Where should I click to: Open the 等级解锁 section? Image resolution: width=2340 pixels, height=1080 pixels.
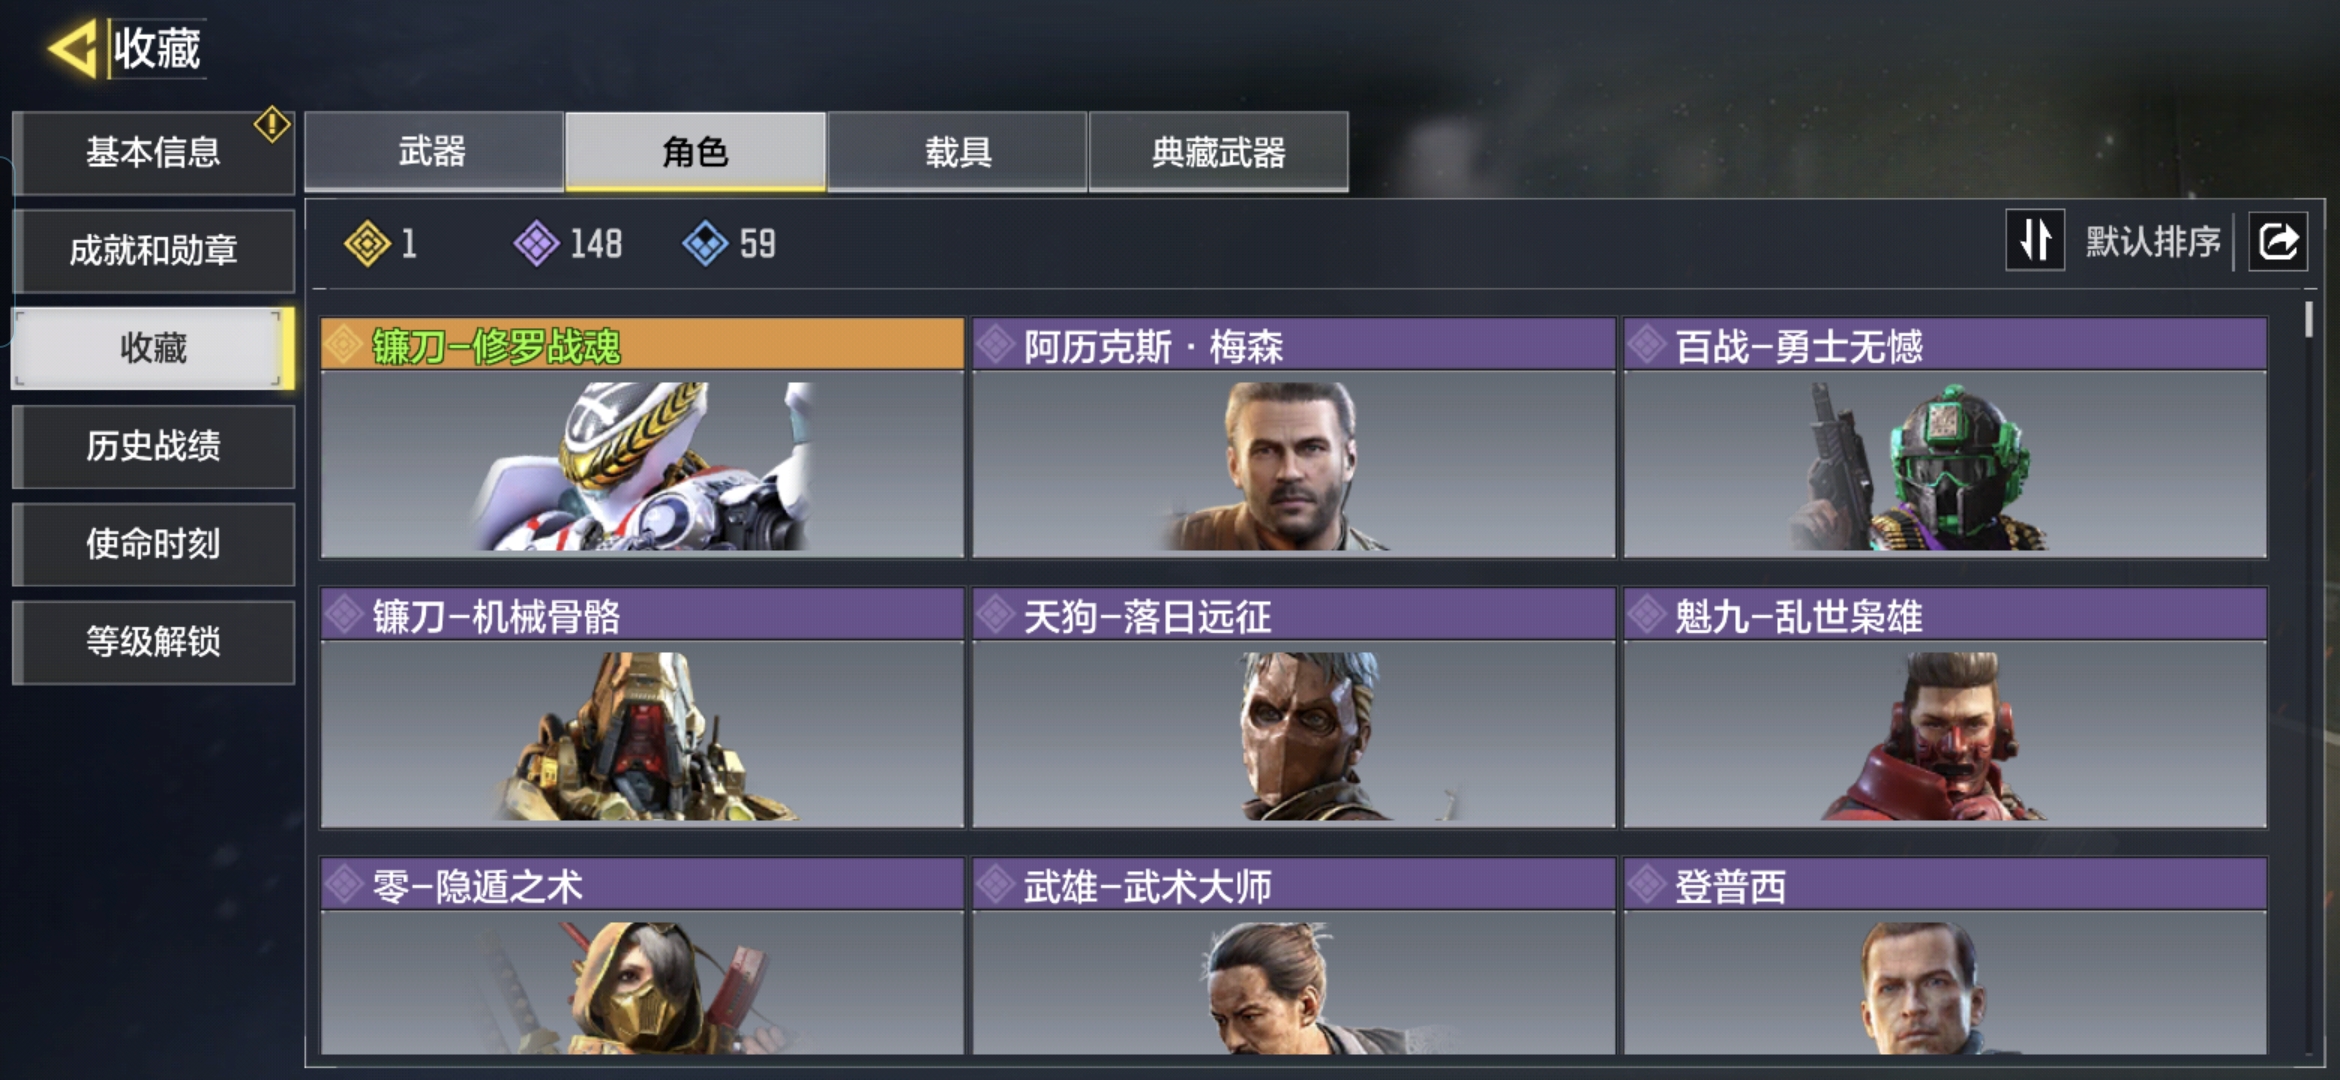coord(153,642)
